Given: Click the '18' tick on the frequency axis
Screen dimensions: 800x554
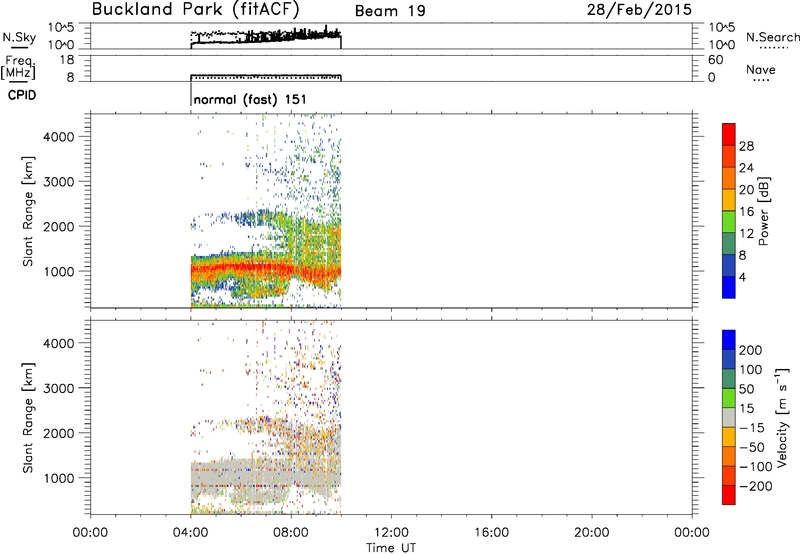Looking at the screenshot, I should point(67,60).
